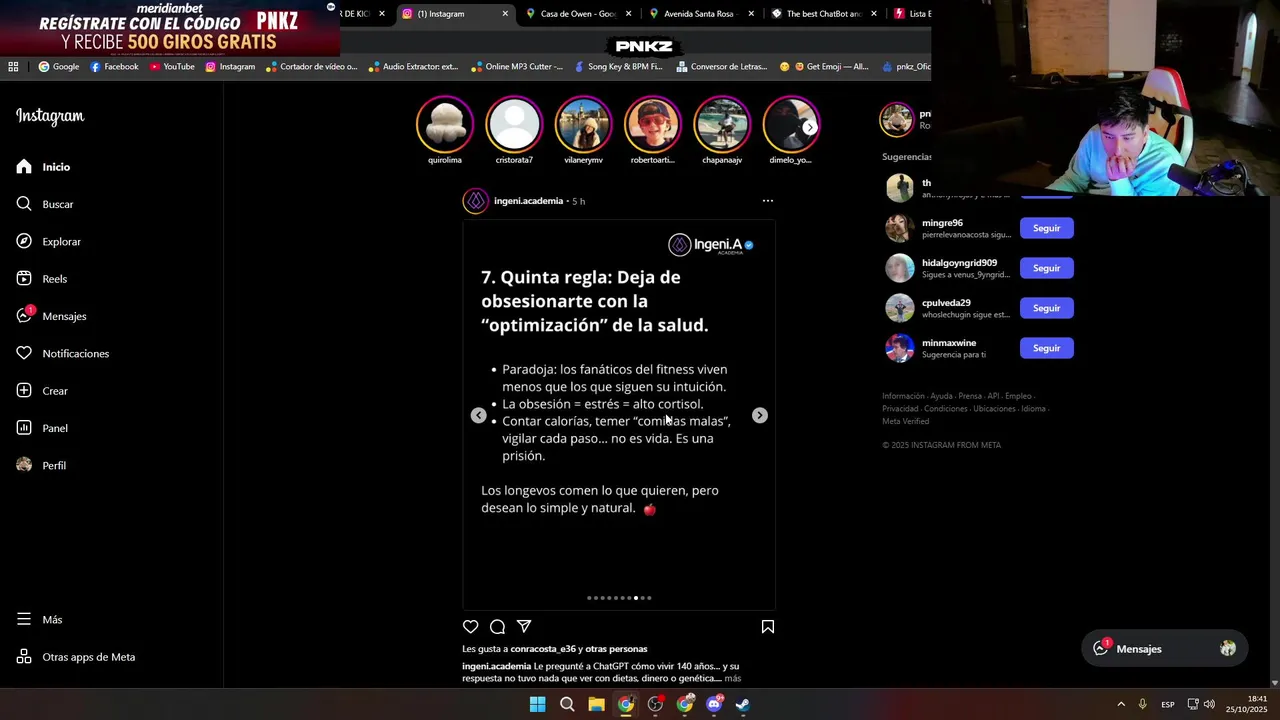
Task: Show hidden system tray icons
Action: point(1121,704)
